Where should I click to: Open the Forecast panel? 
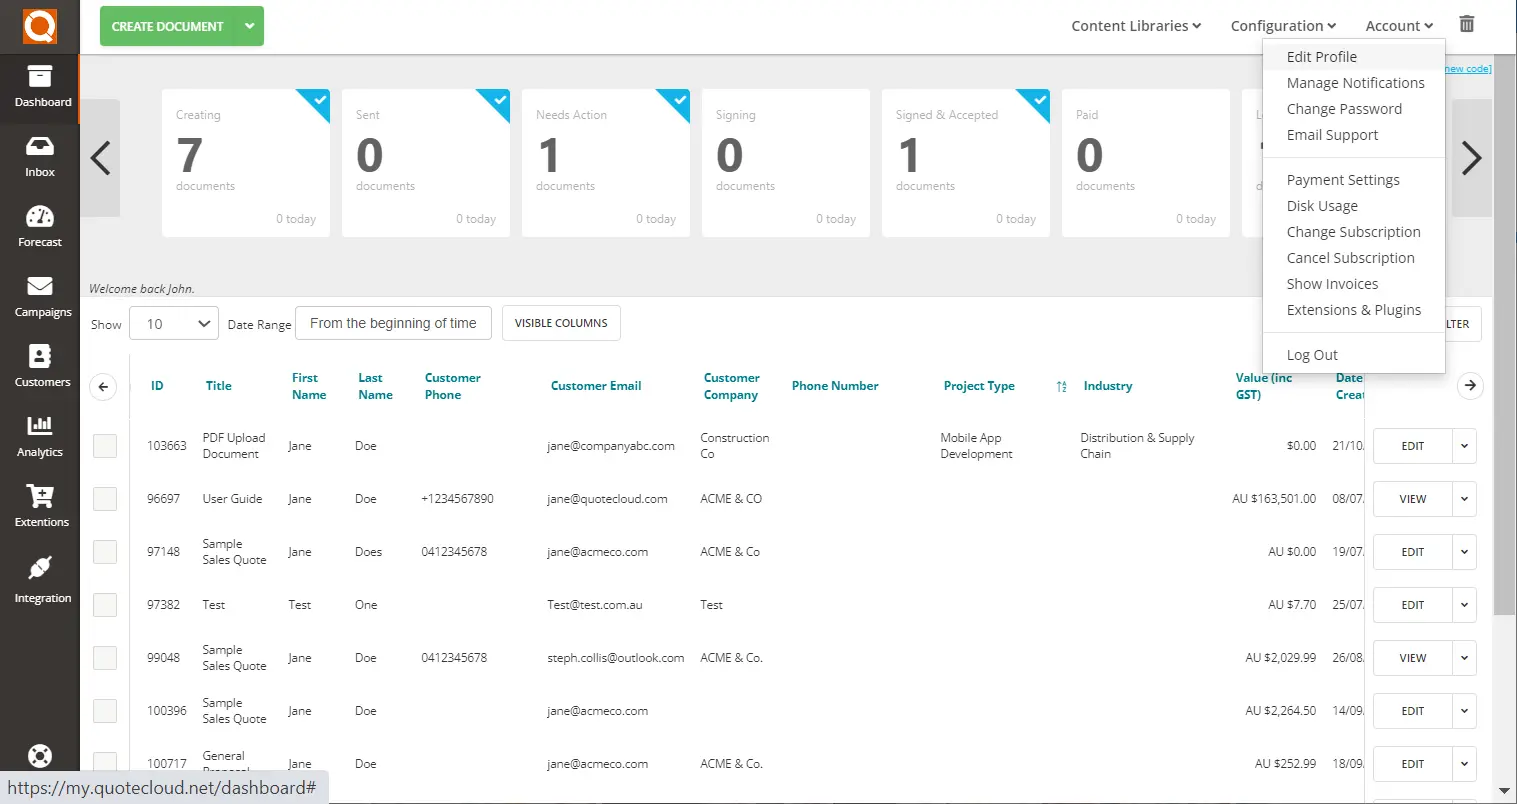[40, 227]
